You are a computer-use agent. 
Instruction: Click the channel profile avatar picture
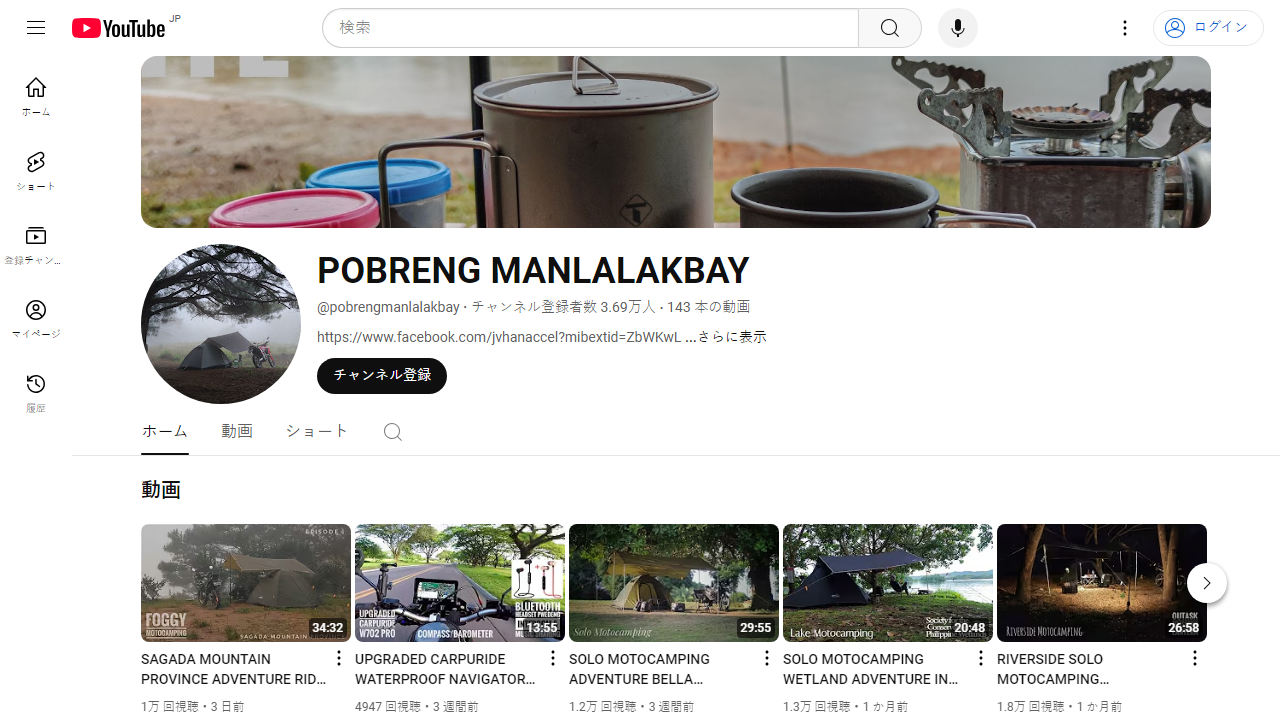pyautogui.click(x=221, y=324)
